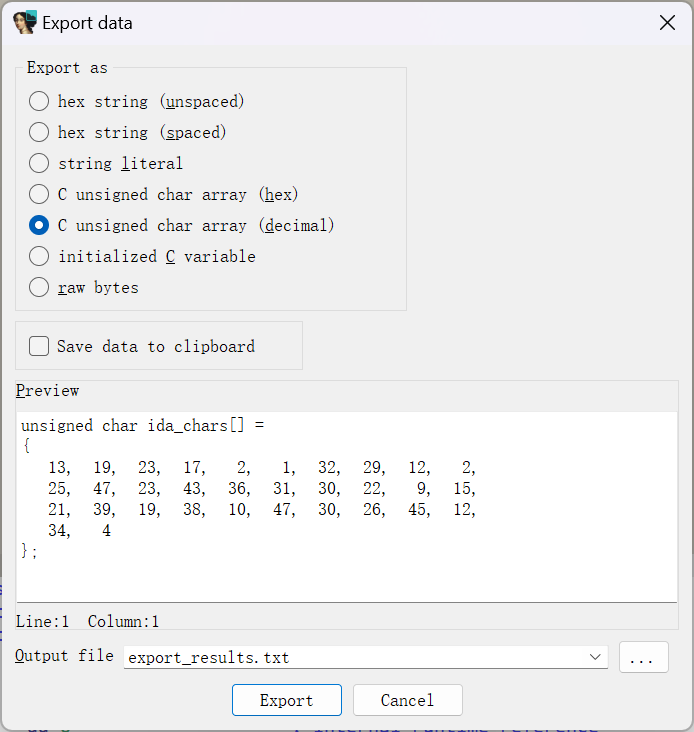Select the raw bytes export option
Screen dimensions: 694x732
click(39, 287)
